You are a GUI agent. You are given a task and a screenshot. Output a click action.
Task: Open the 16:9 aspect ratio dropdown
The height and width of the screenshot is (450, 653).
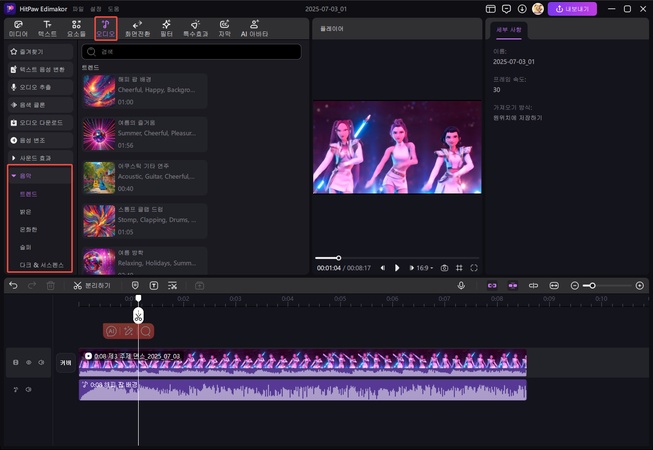pyautogui.click(x=425, y=268)
